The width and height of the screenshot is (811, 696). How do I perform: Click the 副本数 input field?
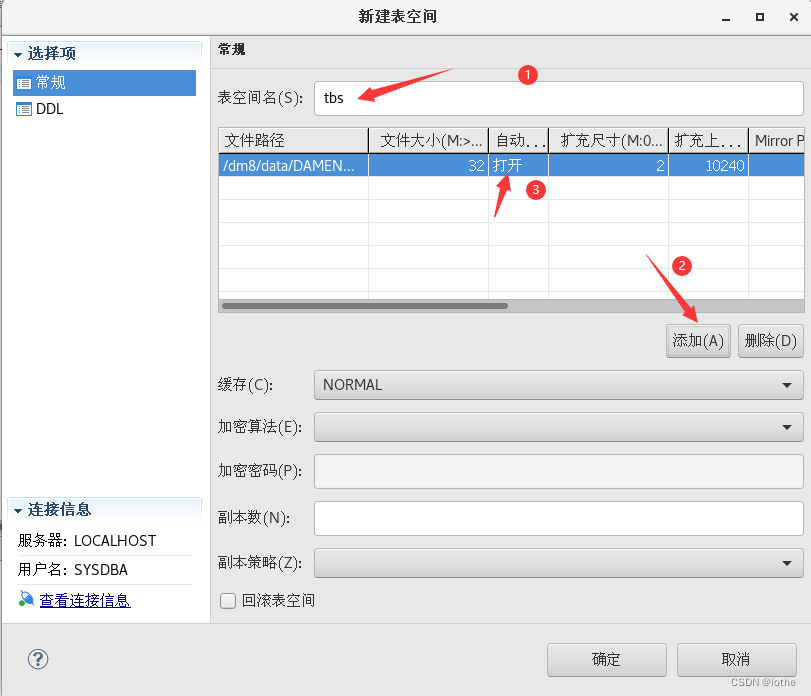tap(558, 518)
